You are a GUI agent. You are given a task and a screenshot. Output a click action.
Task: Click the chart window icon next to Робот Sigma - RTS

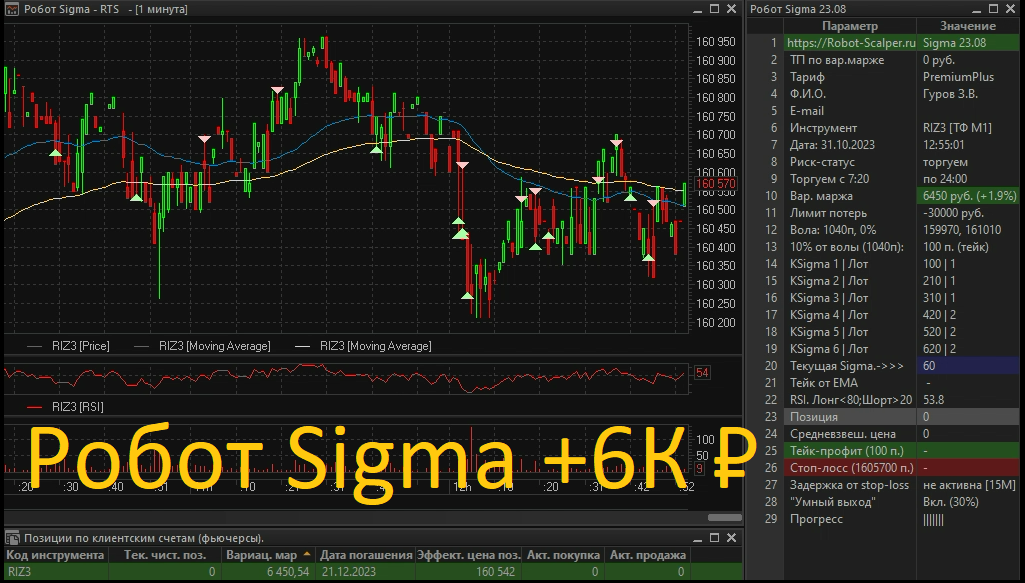click(x=12, y=9)
